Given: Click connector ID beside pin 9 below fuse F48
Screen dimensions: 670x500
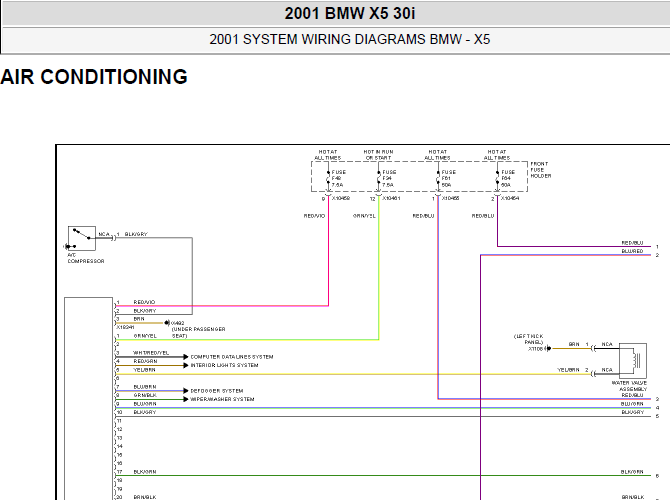Looking at the screenshot, I should (341, 198).
